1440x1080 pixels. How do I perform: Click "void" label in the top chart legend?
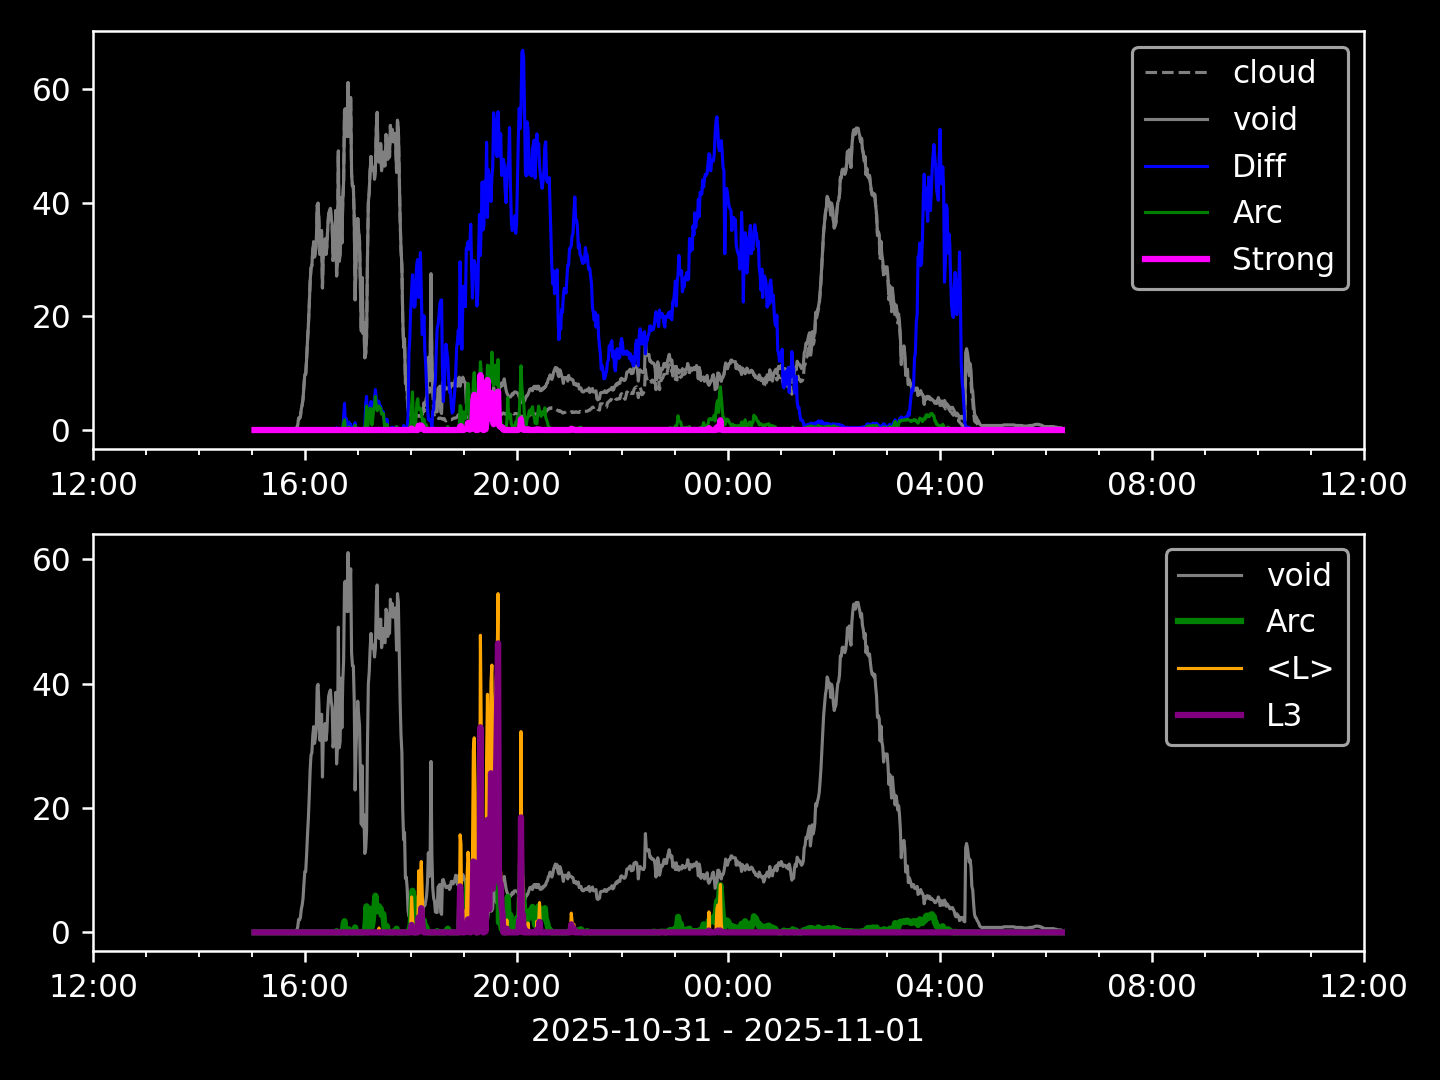[1264, 119]
